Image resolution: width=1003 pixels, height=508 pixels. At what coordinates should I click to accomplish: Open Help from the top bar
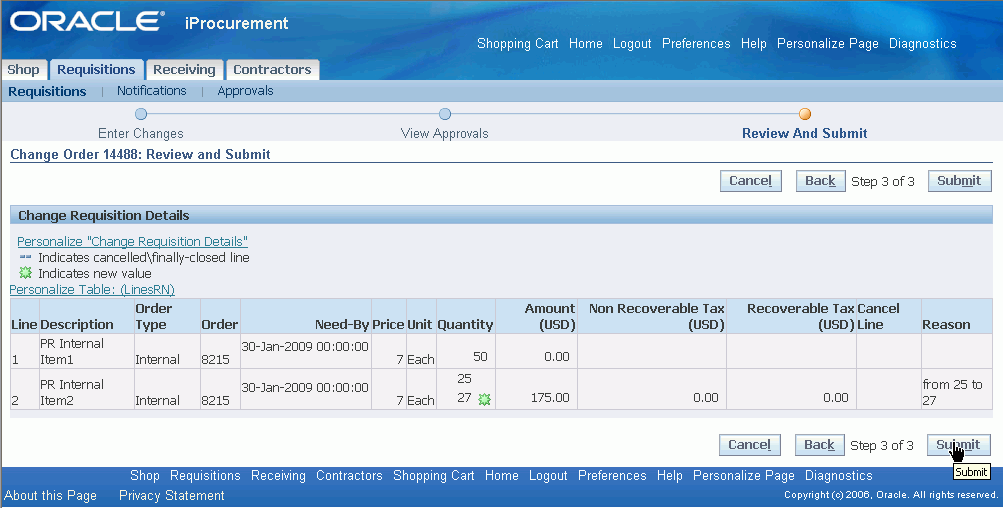[754, 44]
